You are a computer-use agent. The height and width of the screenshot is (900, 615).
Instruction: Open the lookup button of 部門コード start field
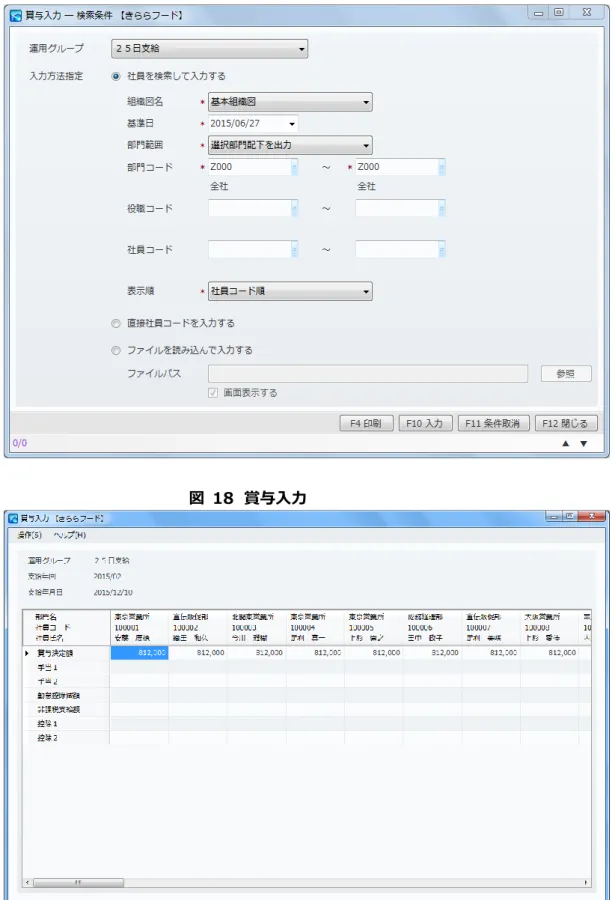[295, 167]
